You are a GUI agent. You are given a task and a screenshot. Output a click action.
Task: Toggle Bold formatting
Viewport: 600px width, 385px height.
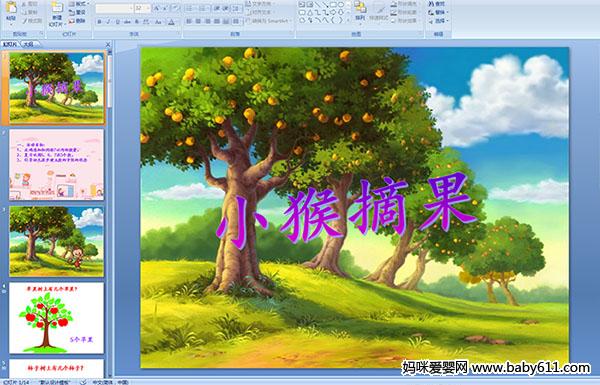coord(99,22)
